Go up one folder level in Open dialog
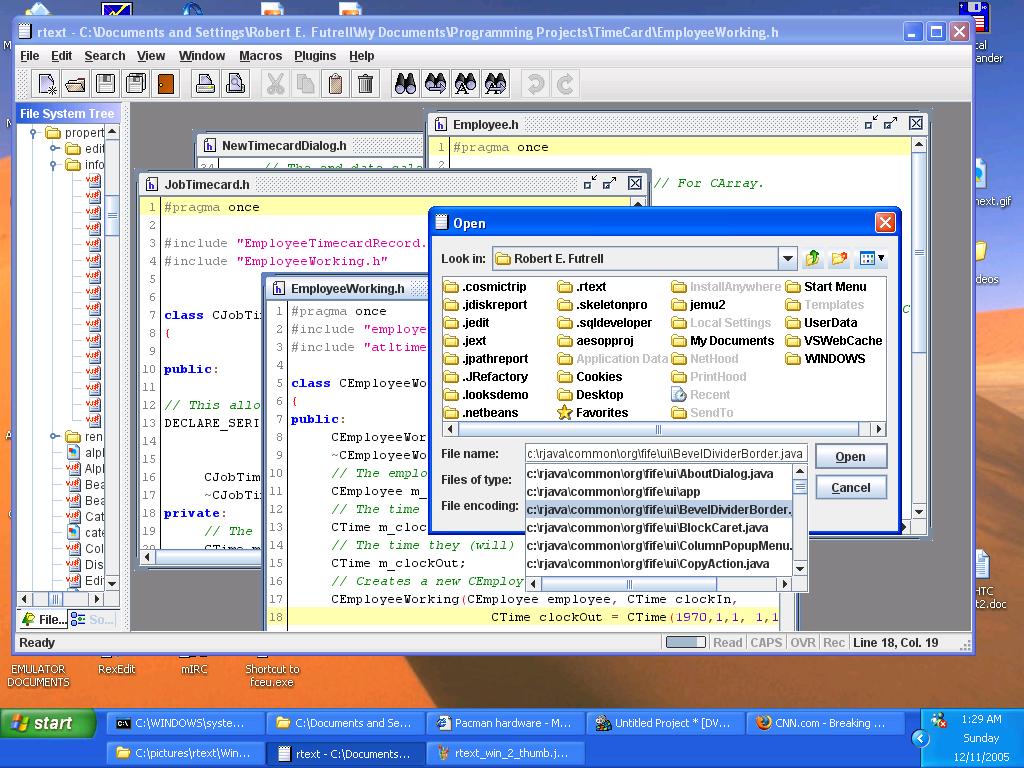Image resolution: width=1024 pixels, height=768 pixels. pyautogui.click(x=812, y=259)
